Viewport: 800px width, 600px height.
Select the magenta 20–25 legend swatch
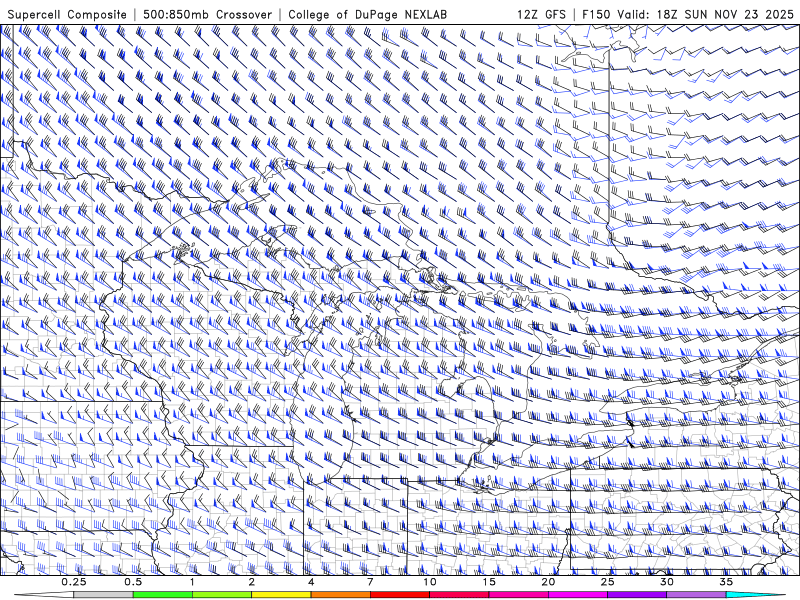tap(578, 595)
